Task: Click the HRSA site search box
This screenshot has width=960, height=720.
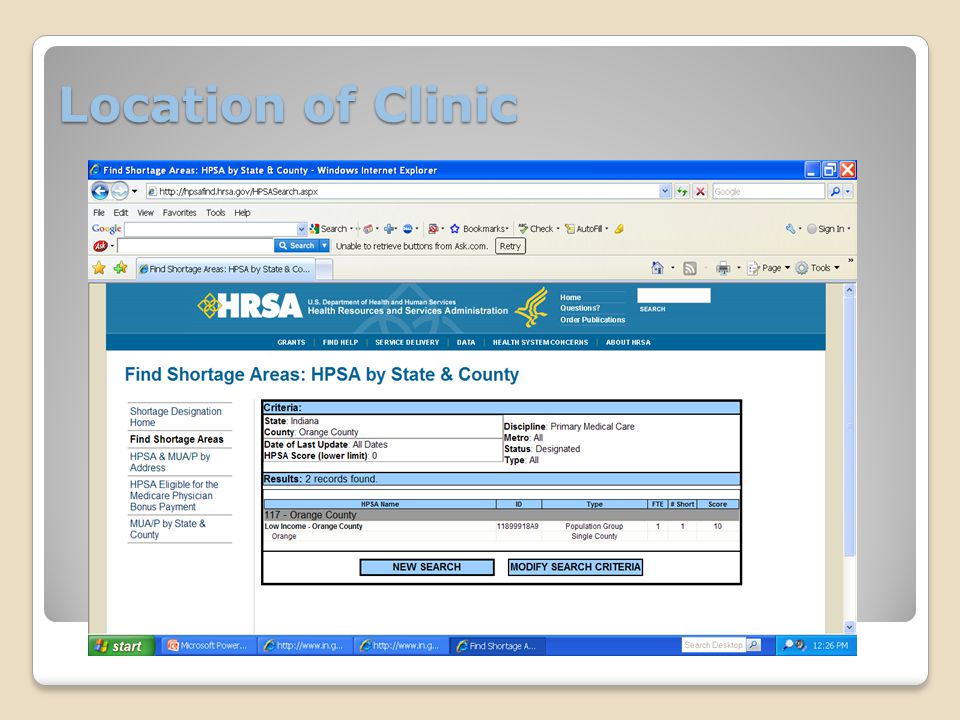Action: tap(673, 296)
